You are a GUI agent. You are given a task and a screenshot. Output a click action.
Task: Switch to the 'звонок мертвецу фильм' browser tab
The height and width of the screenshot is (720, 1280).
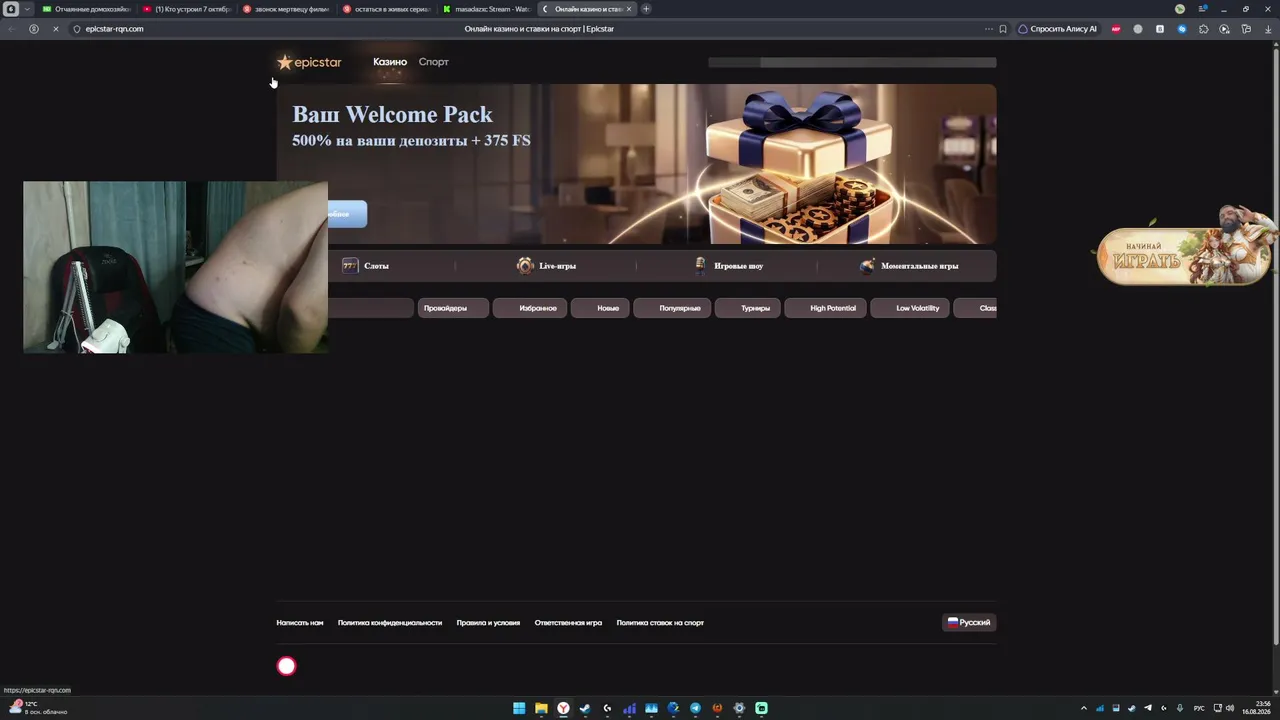pos(287,9)
